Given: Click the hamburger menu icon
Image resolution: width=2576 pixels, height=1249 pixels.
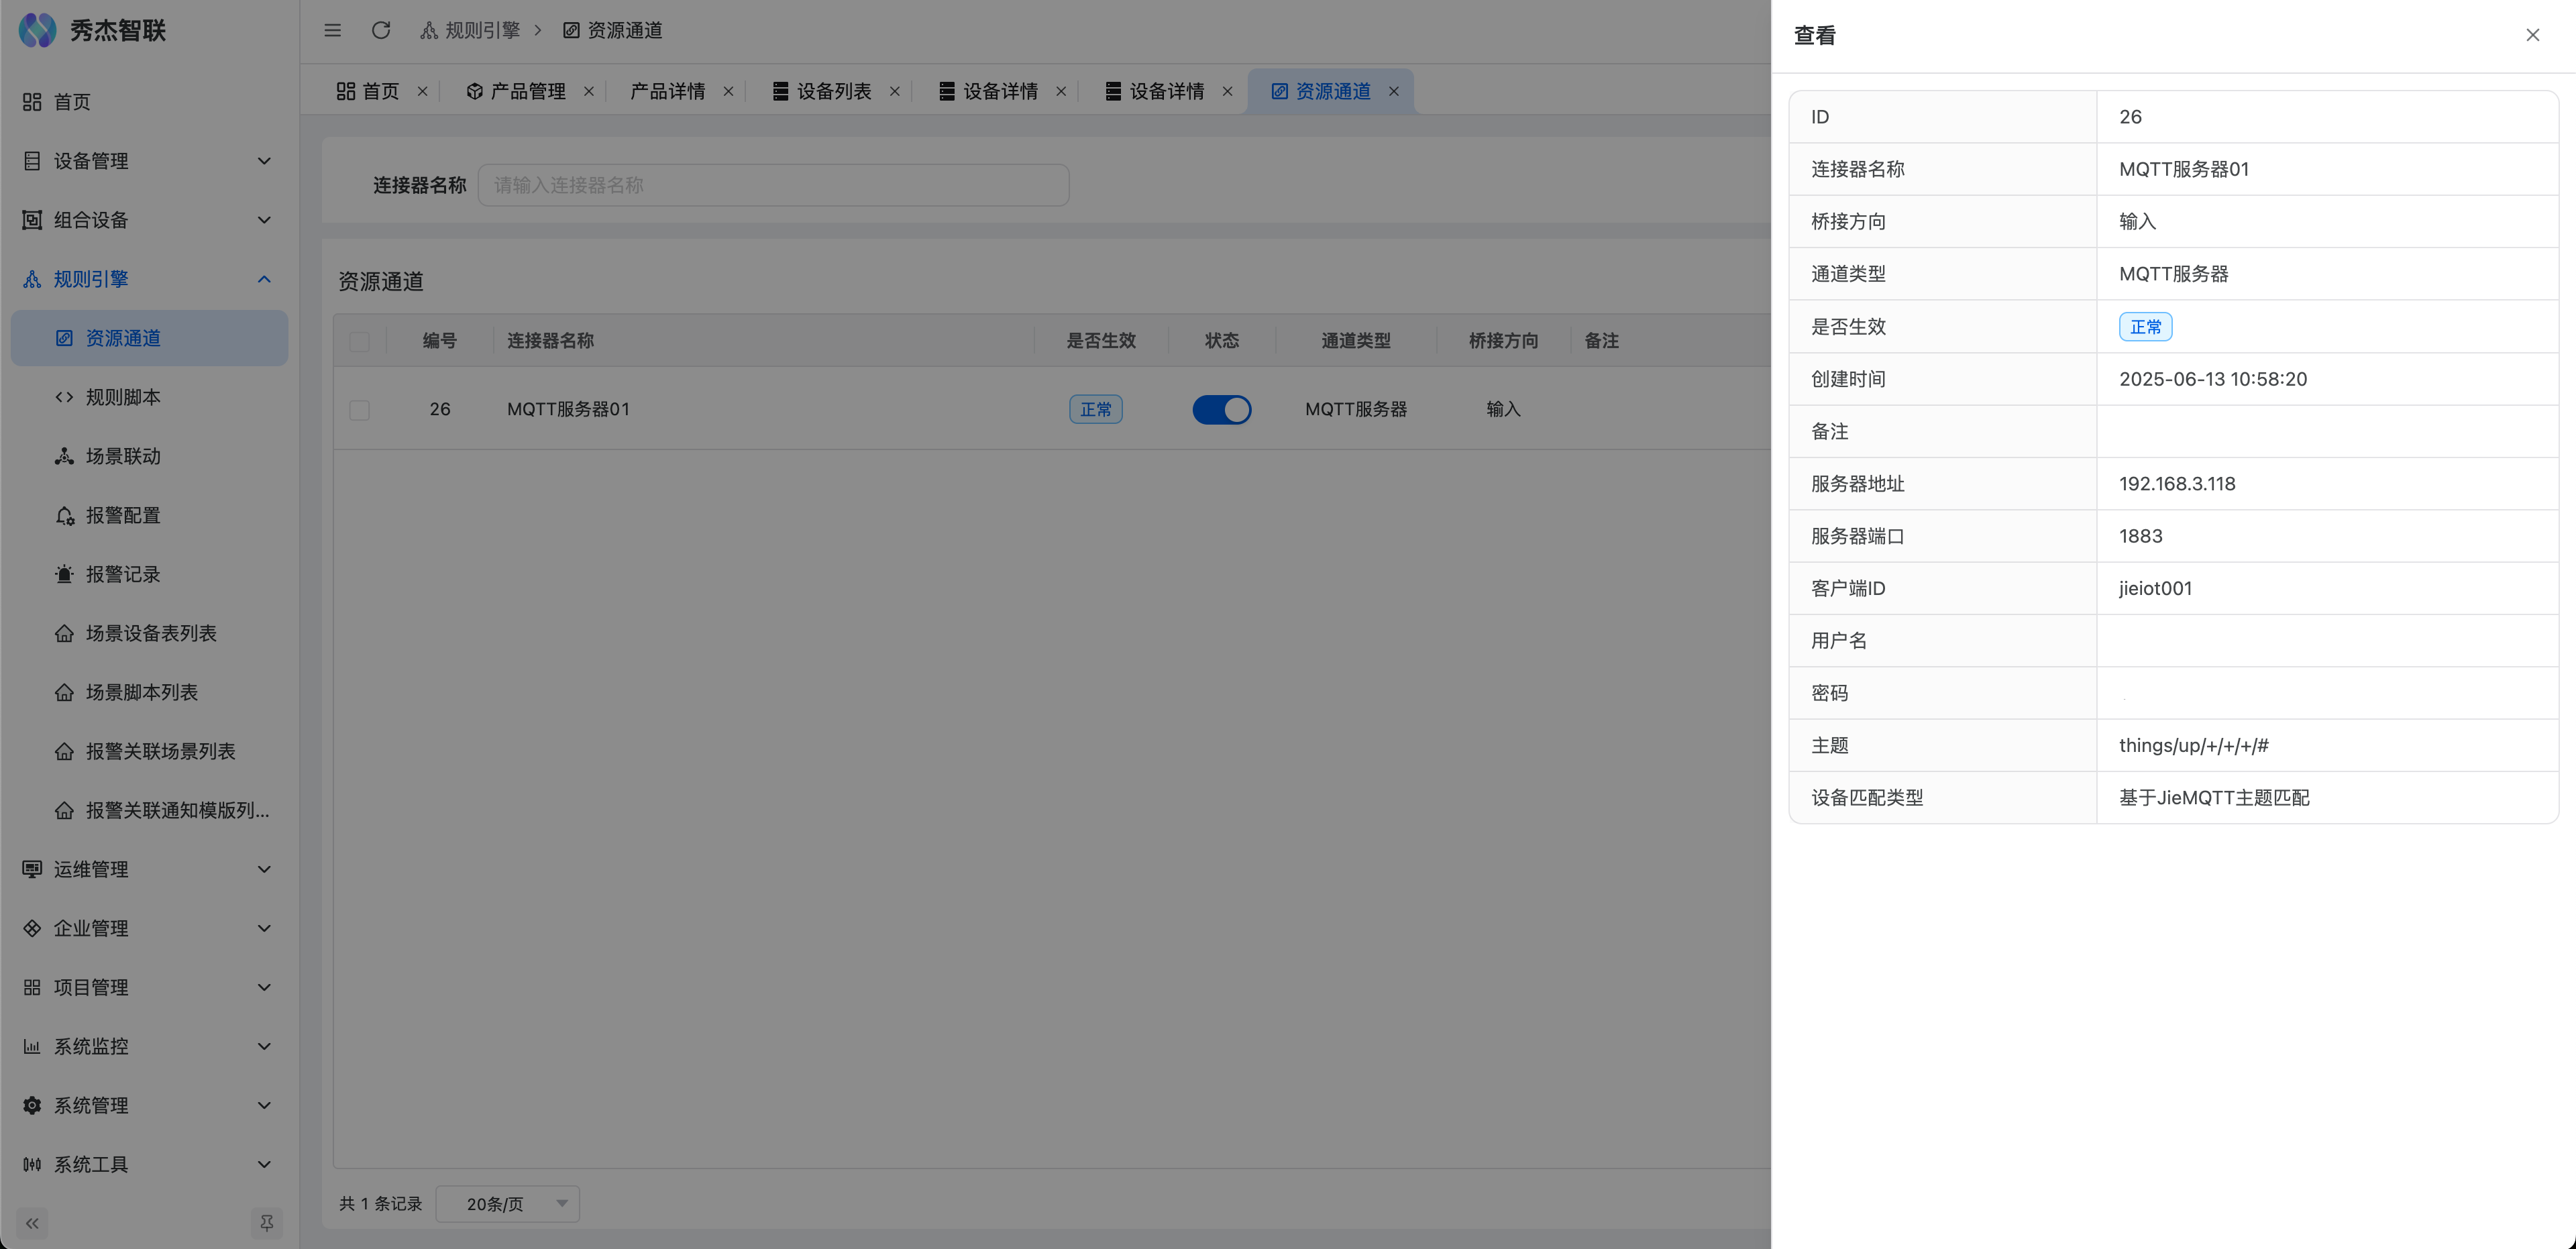Looking at the screenshot, I should click(x=333, y=30).
